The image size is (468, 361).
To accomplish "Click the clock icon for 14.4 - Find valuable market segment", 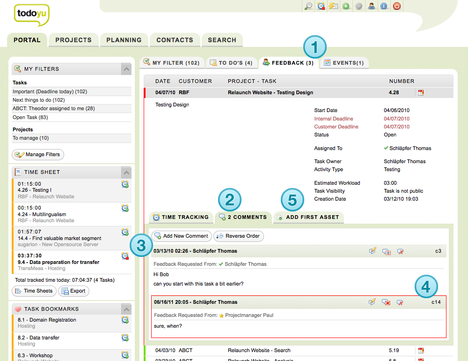I will 125,232.
